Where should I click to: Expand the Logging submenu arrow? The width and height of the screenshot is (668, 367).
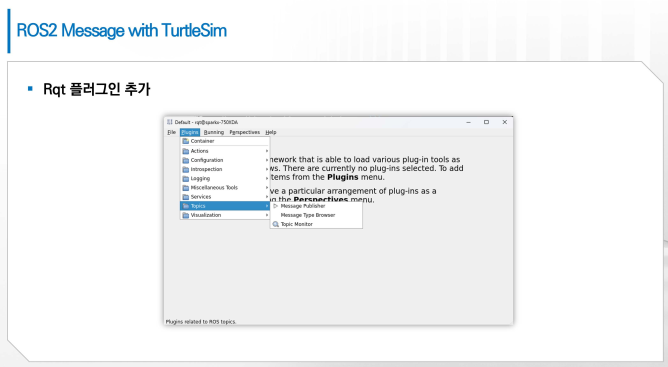[267, 179]
